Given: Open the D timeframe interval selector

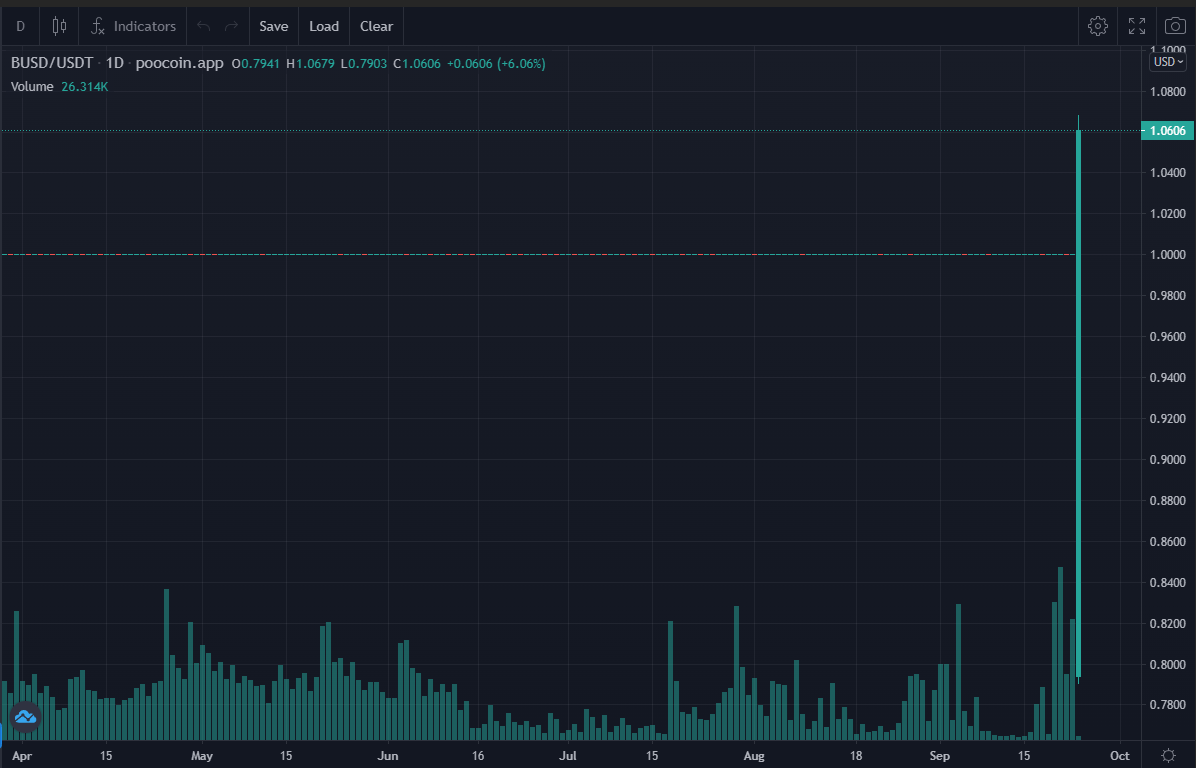Looking at the screenshot, I should [x=21, y=26].
